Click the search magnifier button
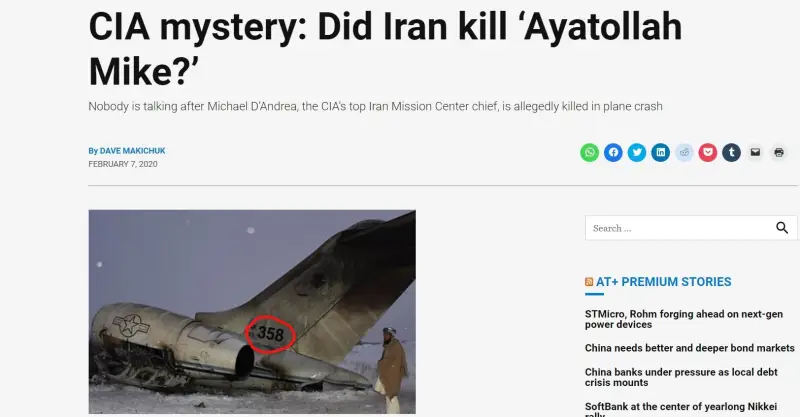Viewport: 800px width, 417px height. click(x=782, y=228)
